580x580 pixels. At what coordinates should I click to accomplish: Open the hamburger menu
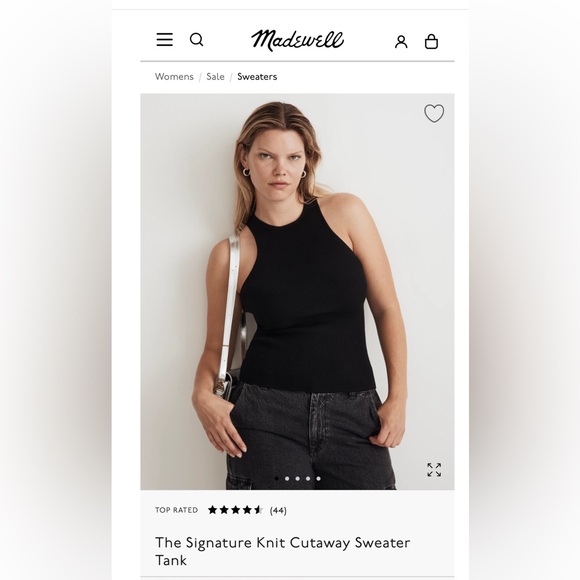click(165, 40)
